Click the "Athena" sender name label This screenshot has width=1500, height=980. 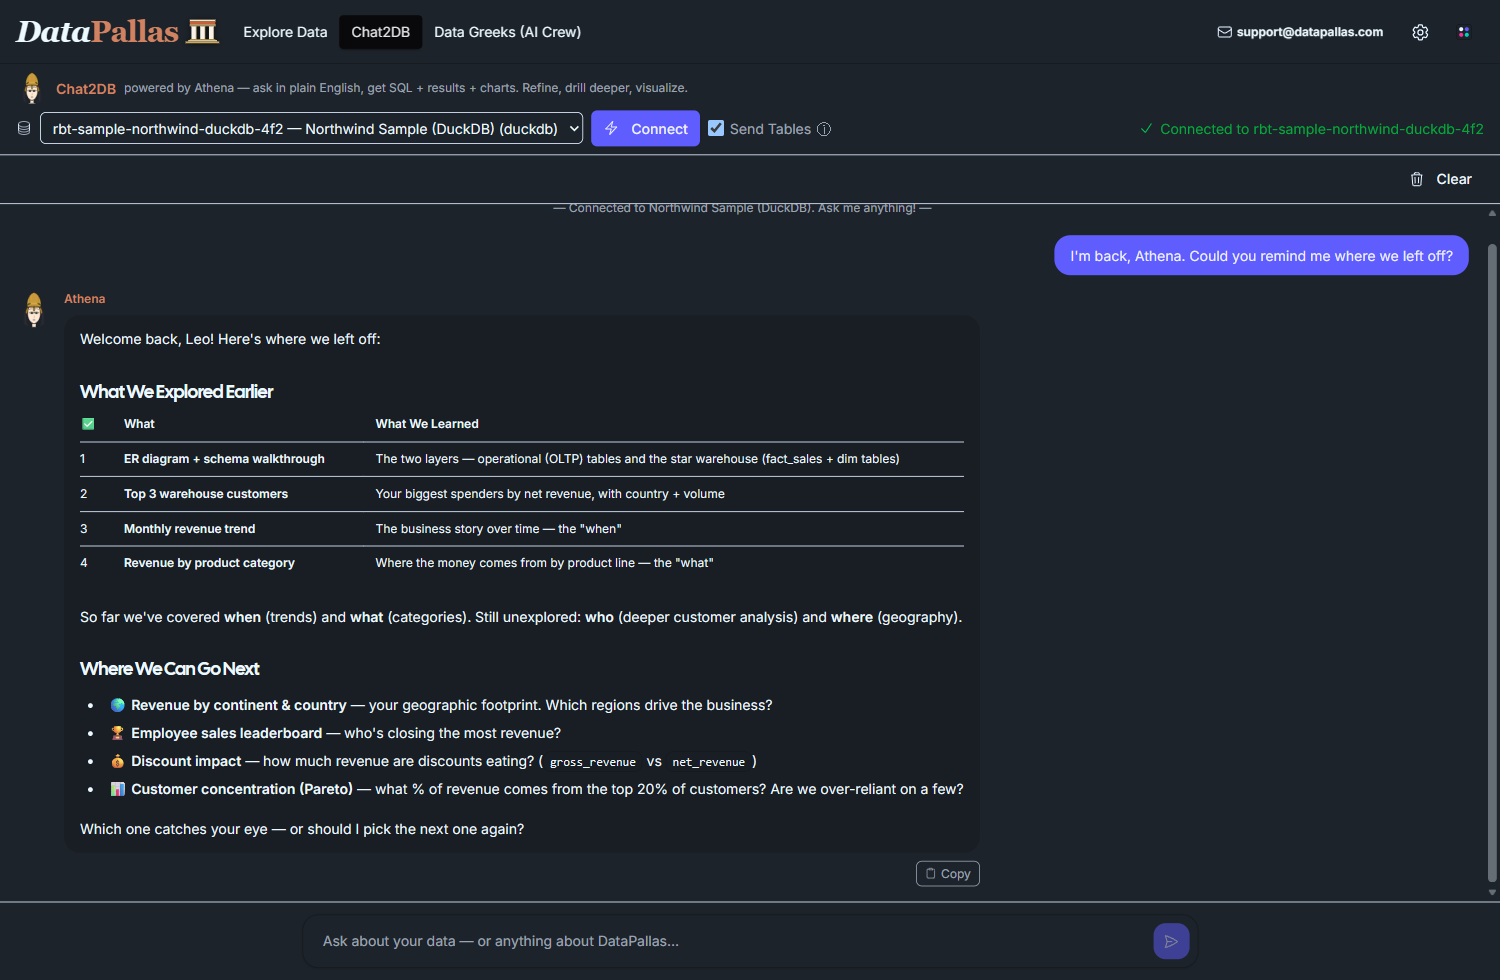click(x=85, y=299)
